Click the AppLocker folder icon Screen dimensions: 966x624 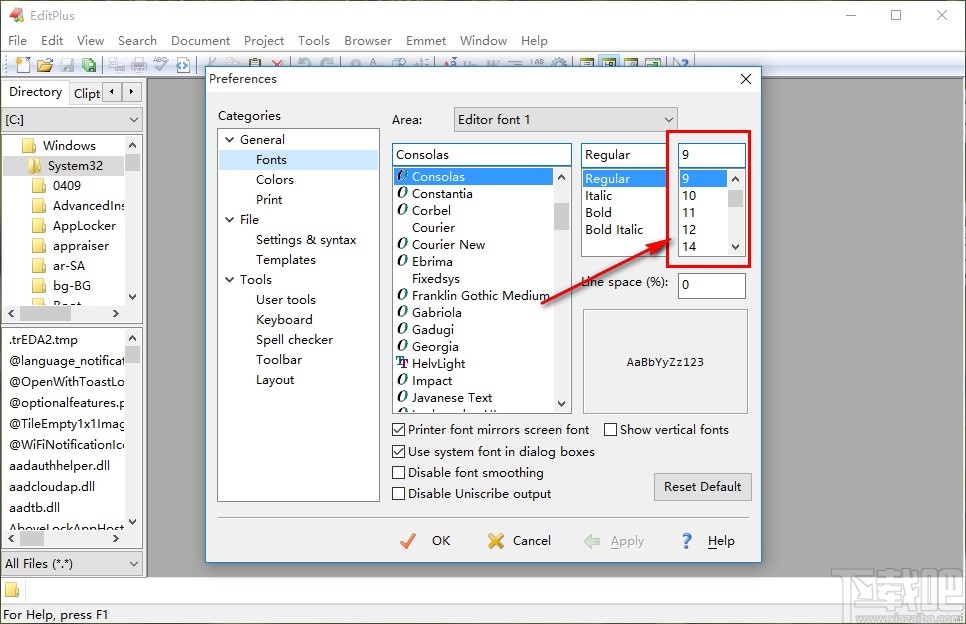tap(39, 225)
